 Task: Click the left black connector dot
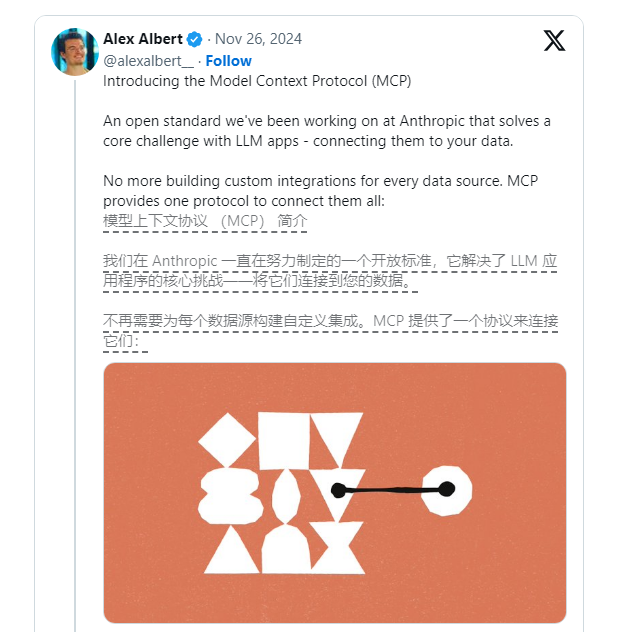[x=339, y=490]
